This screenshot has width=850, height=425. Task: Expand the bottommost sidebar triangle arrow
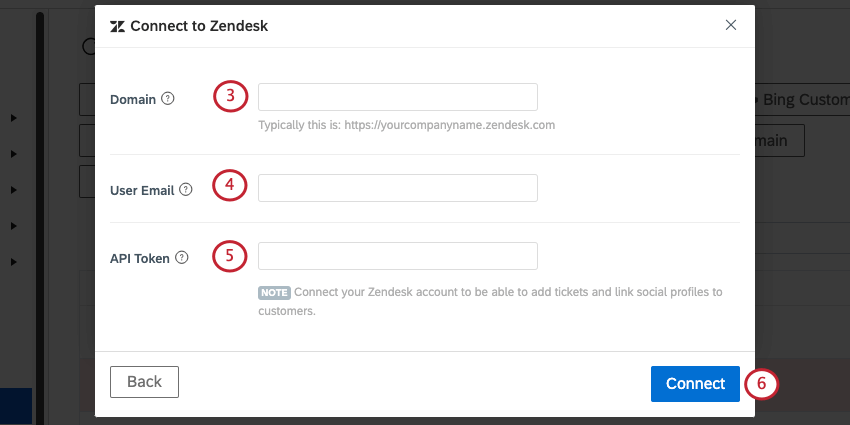pyautogui.click(x=14, y=262)
